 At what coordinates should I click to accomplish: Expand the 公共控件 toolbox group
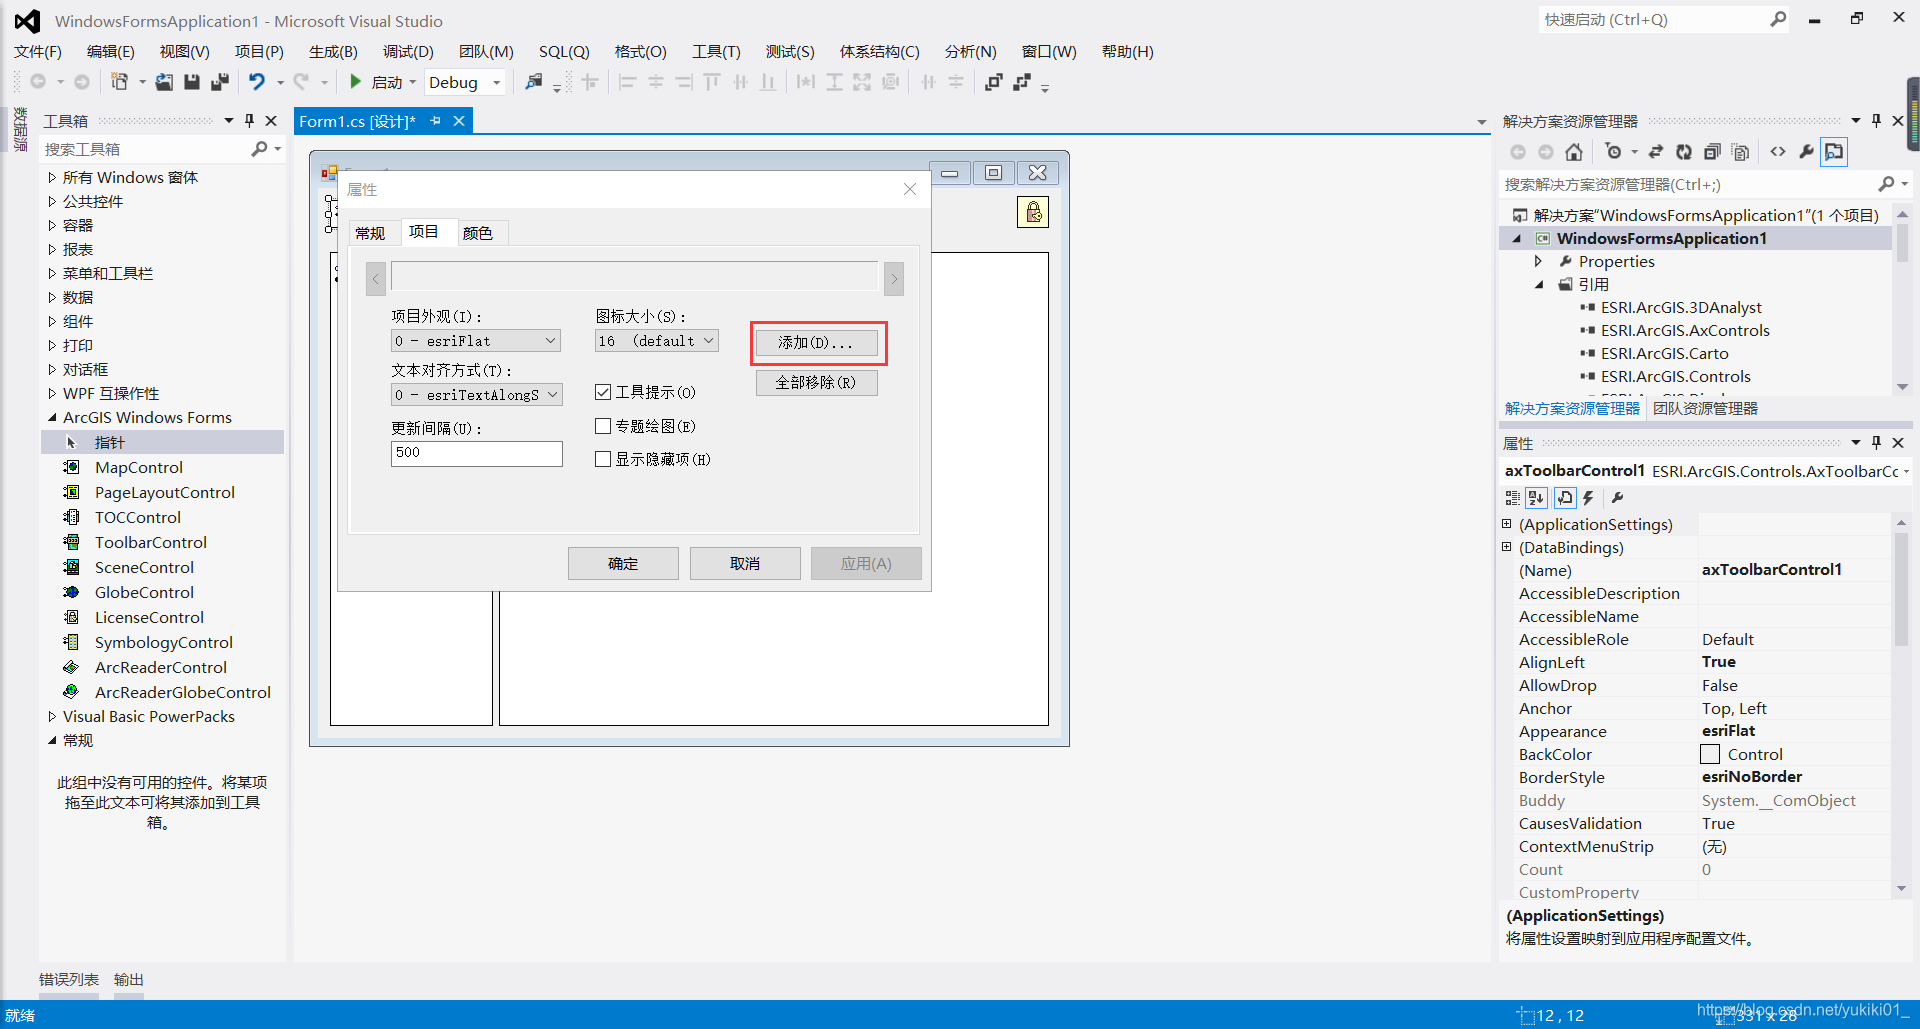(x=52, y=201)
